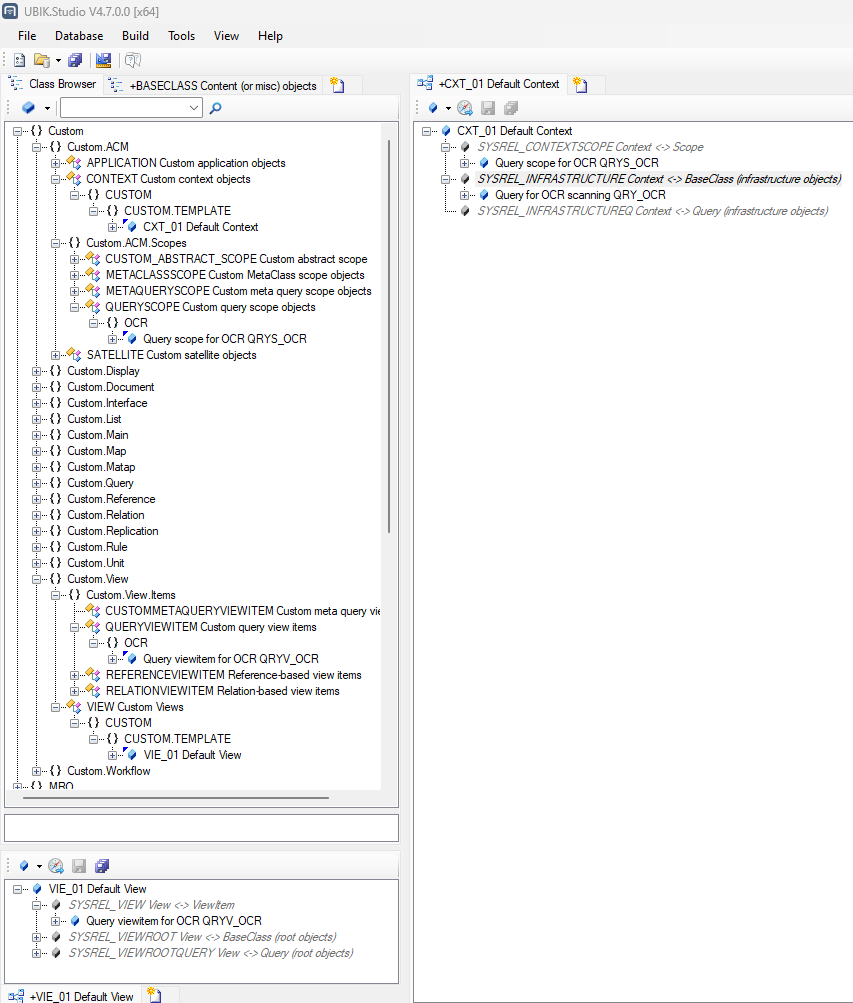Open the Class Browser search combo box
The width and height of the screenshot is (853, 1003).
[194, 108]
